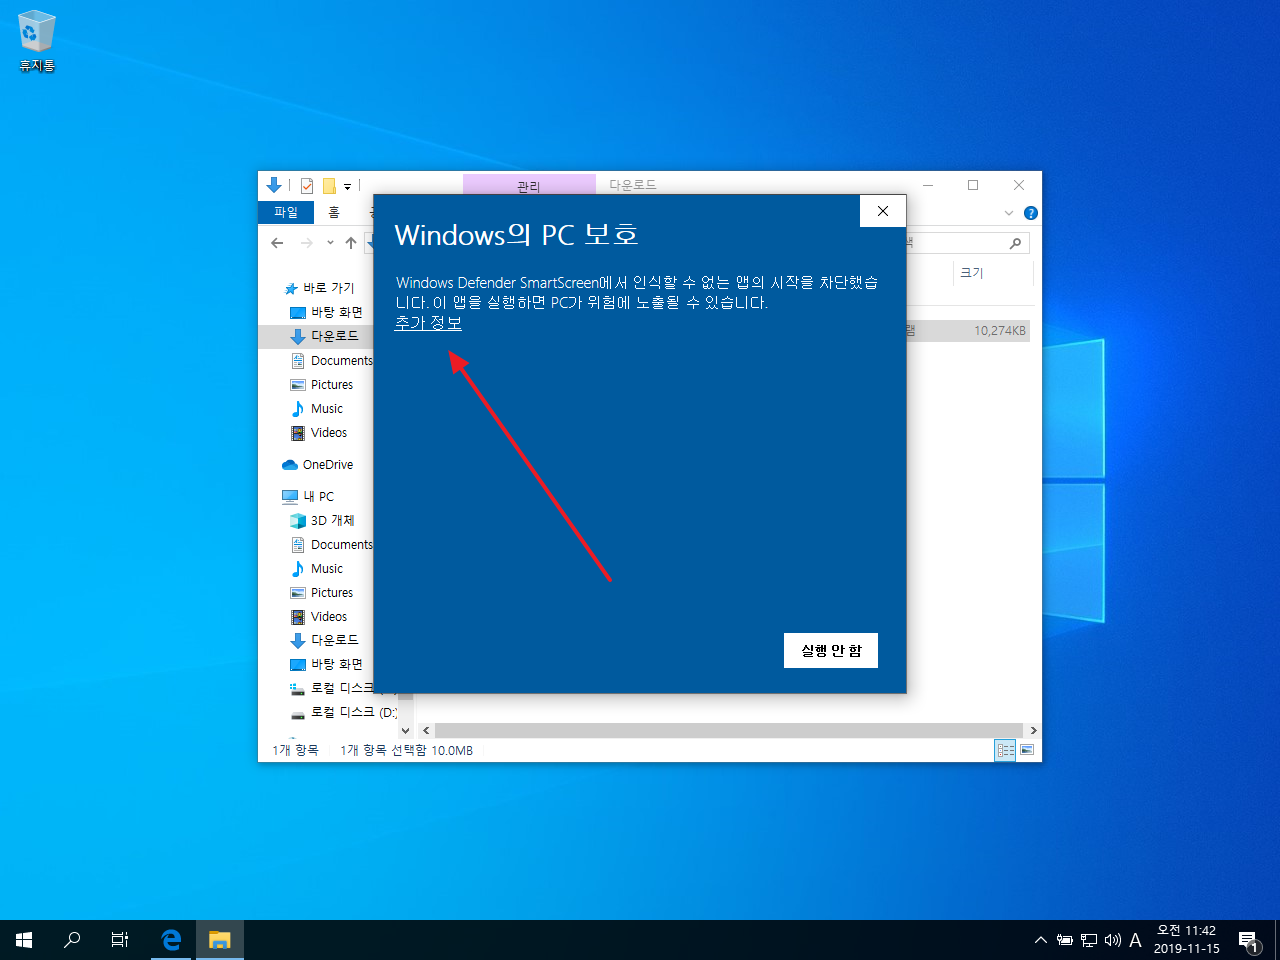Click the properties checkmark icon in quick access toolbar
The height and width of the screenshot is (960, 1280).
pyautogui.click(x=307, y=186)
